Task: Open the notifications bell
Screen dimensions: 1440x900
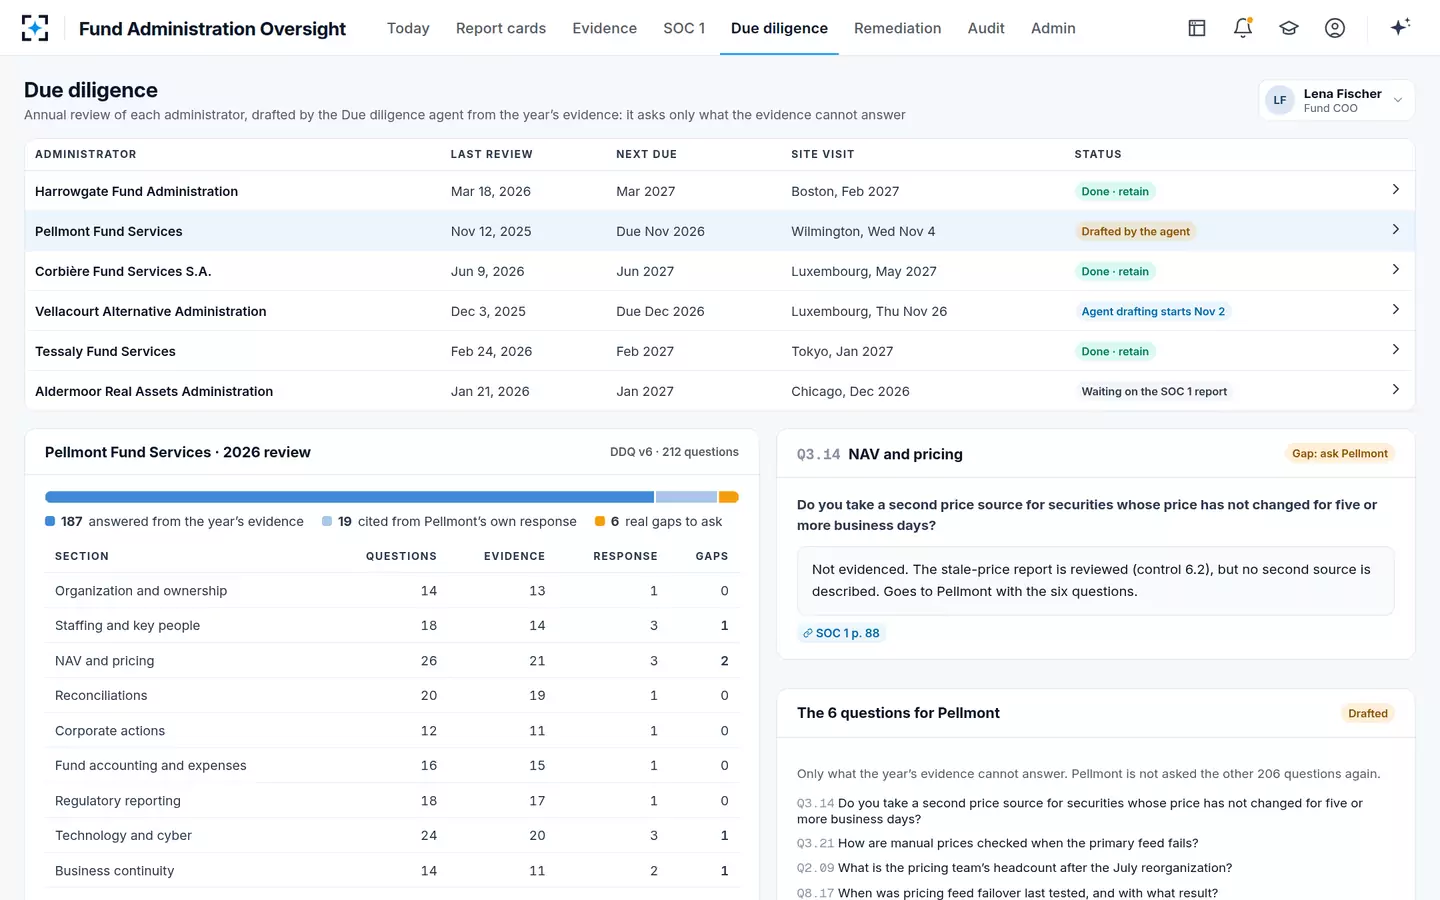Action: (x=1243, y=28)
